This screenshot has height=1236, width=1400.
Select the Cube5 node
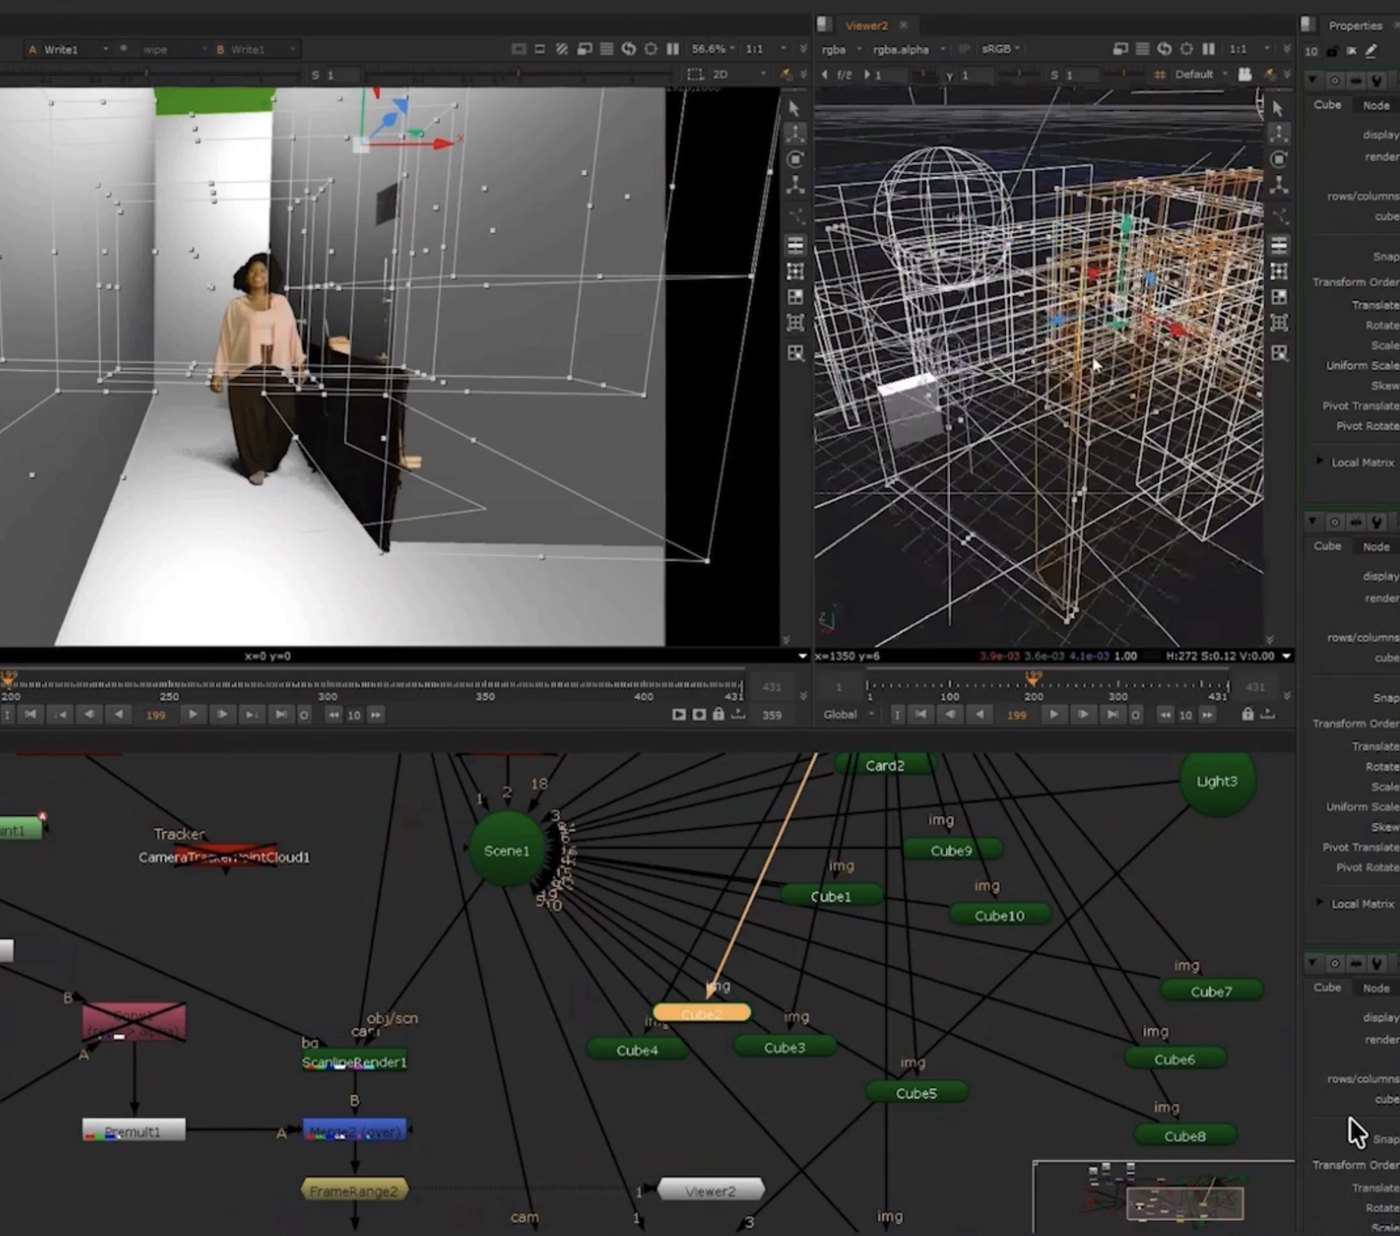[916, 1093]
